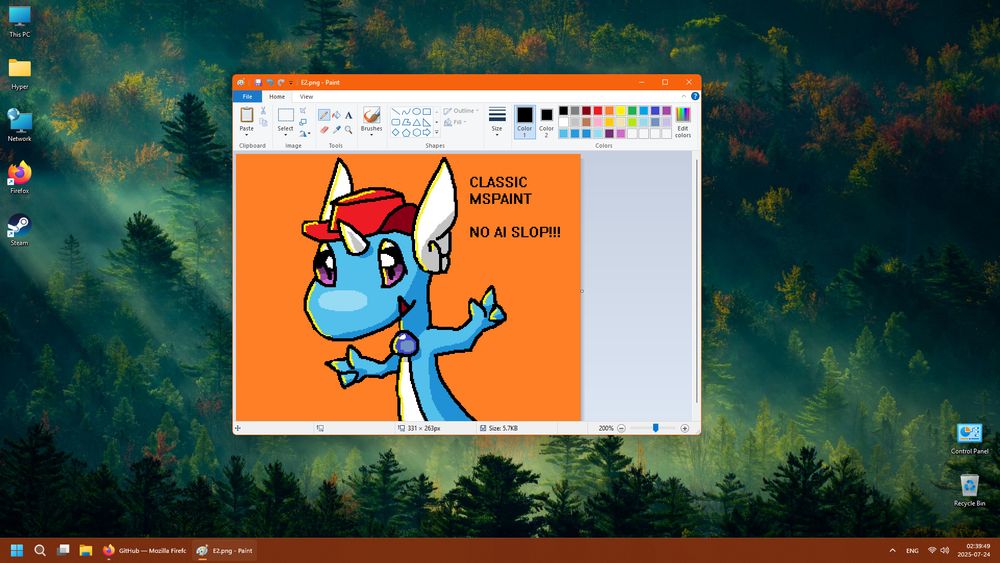Open the Size line thickness dropdown
1000x563 pixels.
click(x=497, y=122)
